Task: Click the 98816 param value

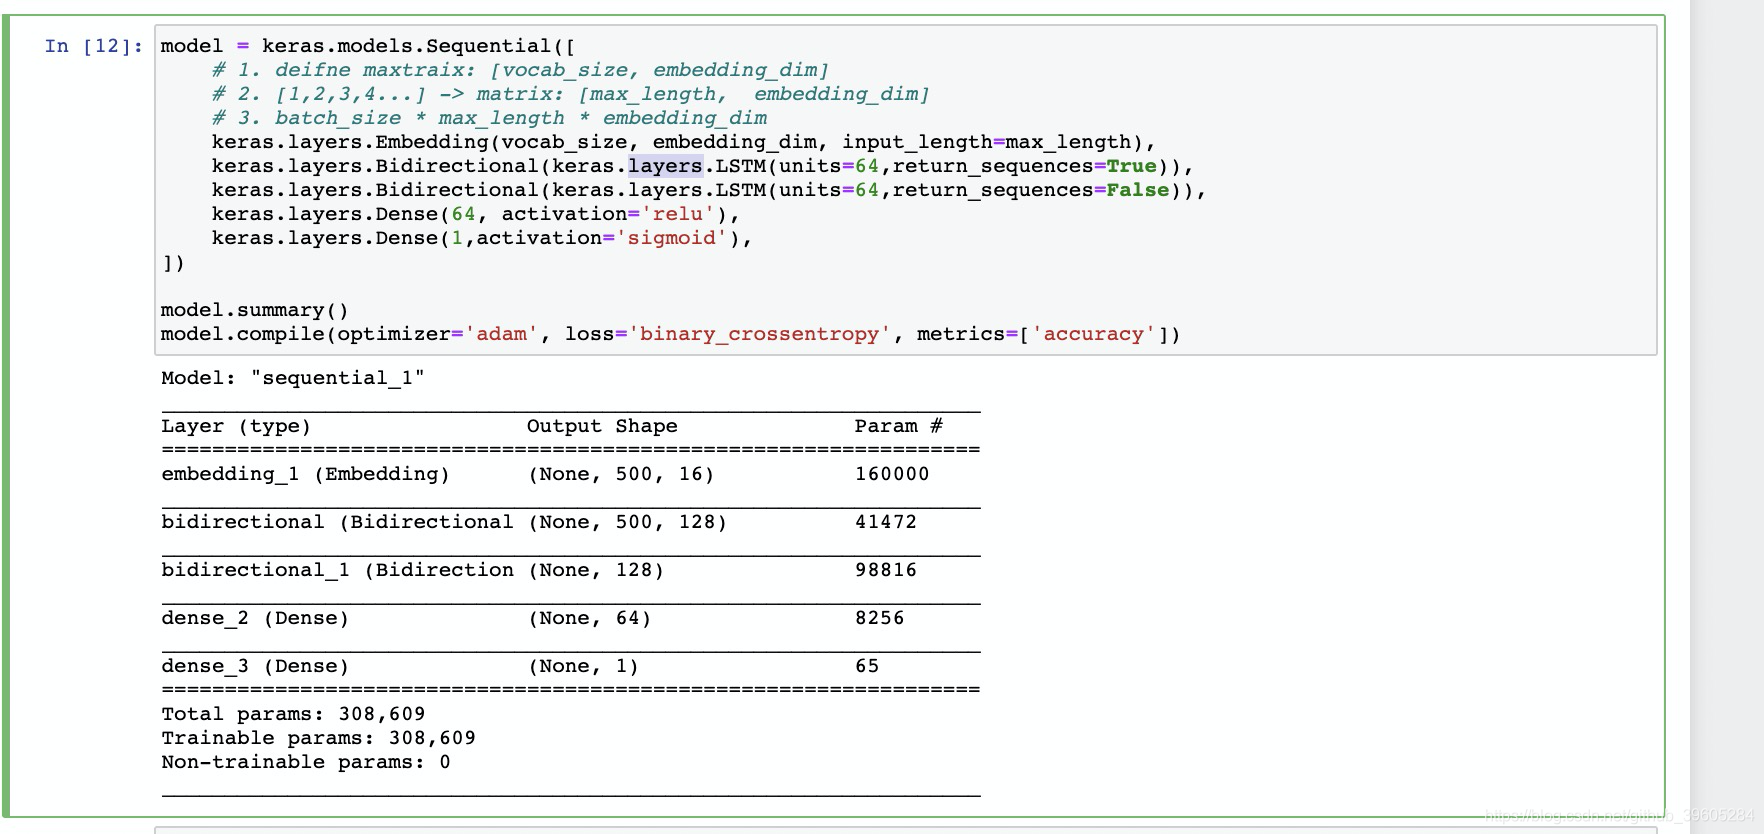Action: (x=885, y=570)
